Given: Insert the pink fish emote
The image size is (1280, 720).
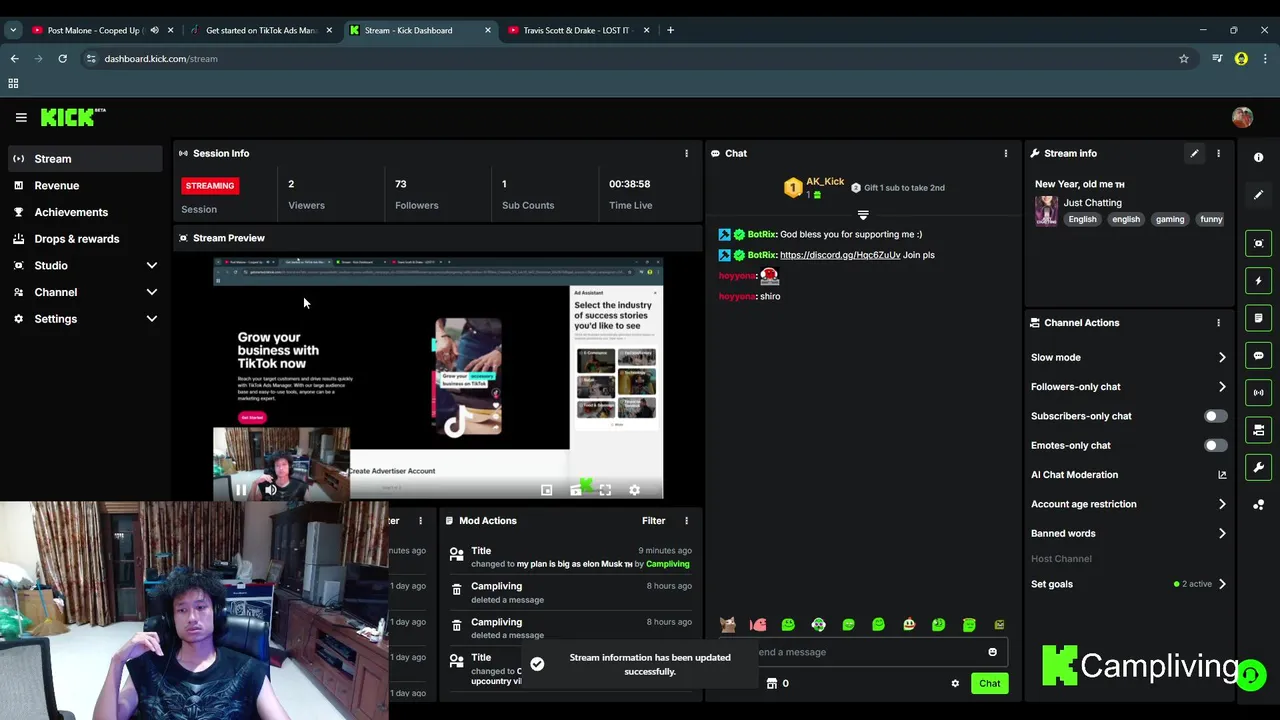Looking at the screenshot, I should click(x=758, y=625).
